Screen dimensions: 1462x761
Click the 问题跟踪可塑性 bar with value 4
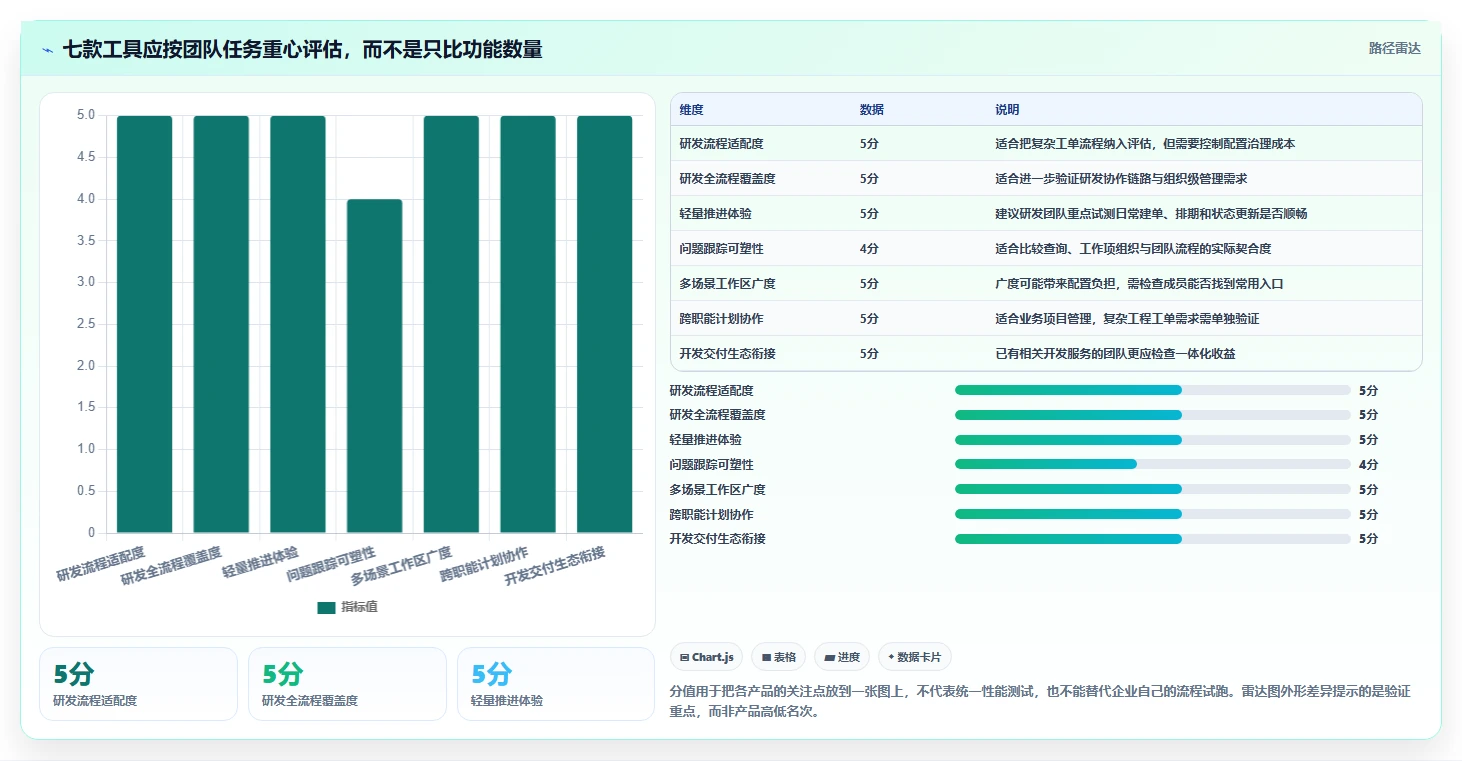click(374, 366)
